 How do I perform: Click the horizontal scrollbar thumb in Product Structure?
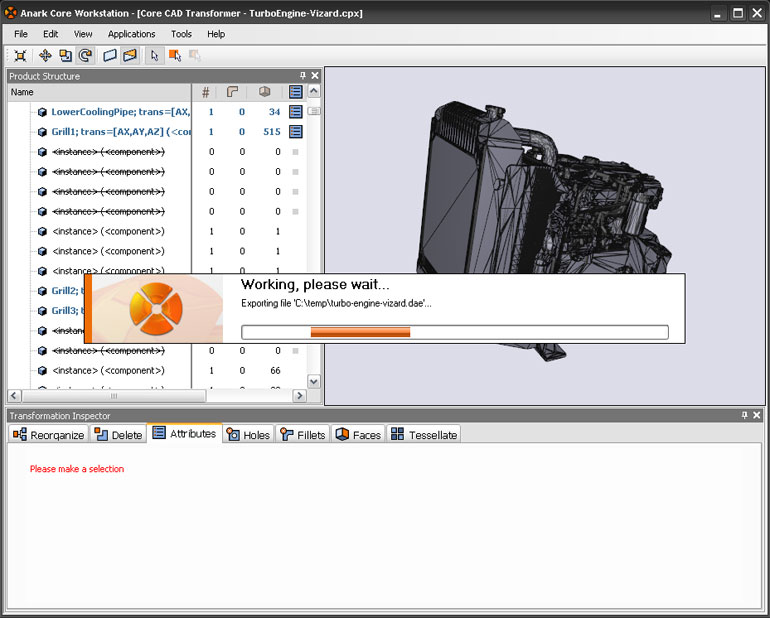click(x=114, y=395)
